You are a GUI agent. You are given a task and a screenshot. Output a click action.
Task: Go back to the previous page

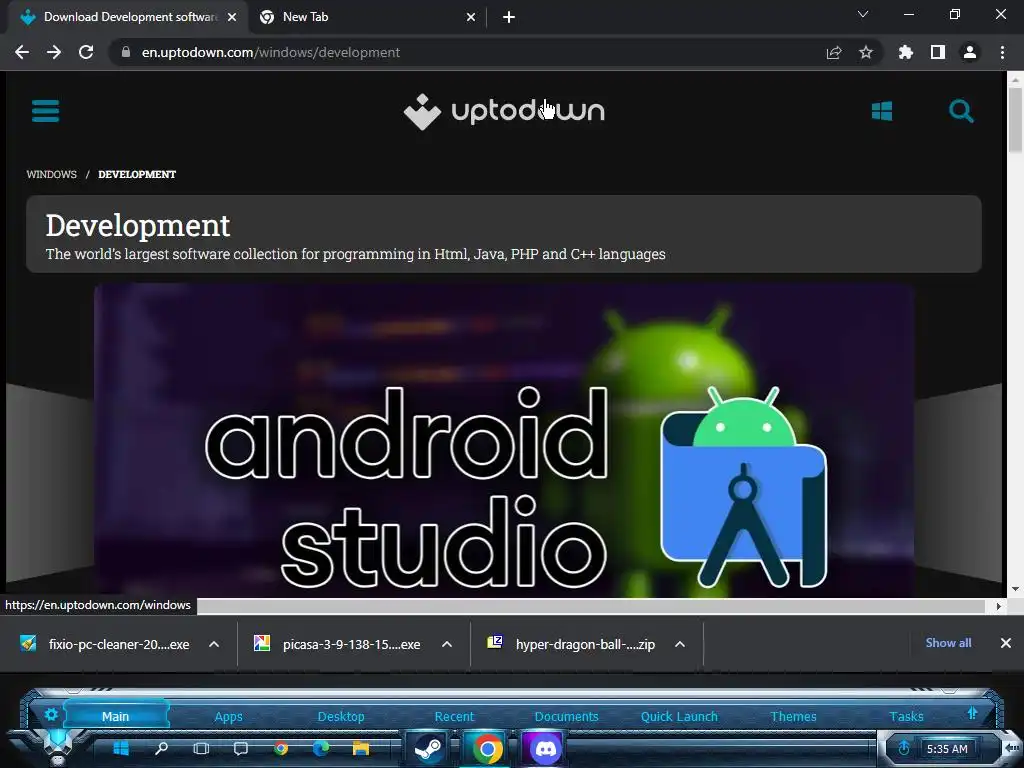pyautogui.click(x=22, y=52)
